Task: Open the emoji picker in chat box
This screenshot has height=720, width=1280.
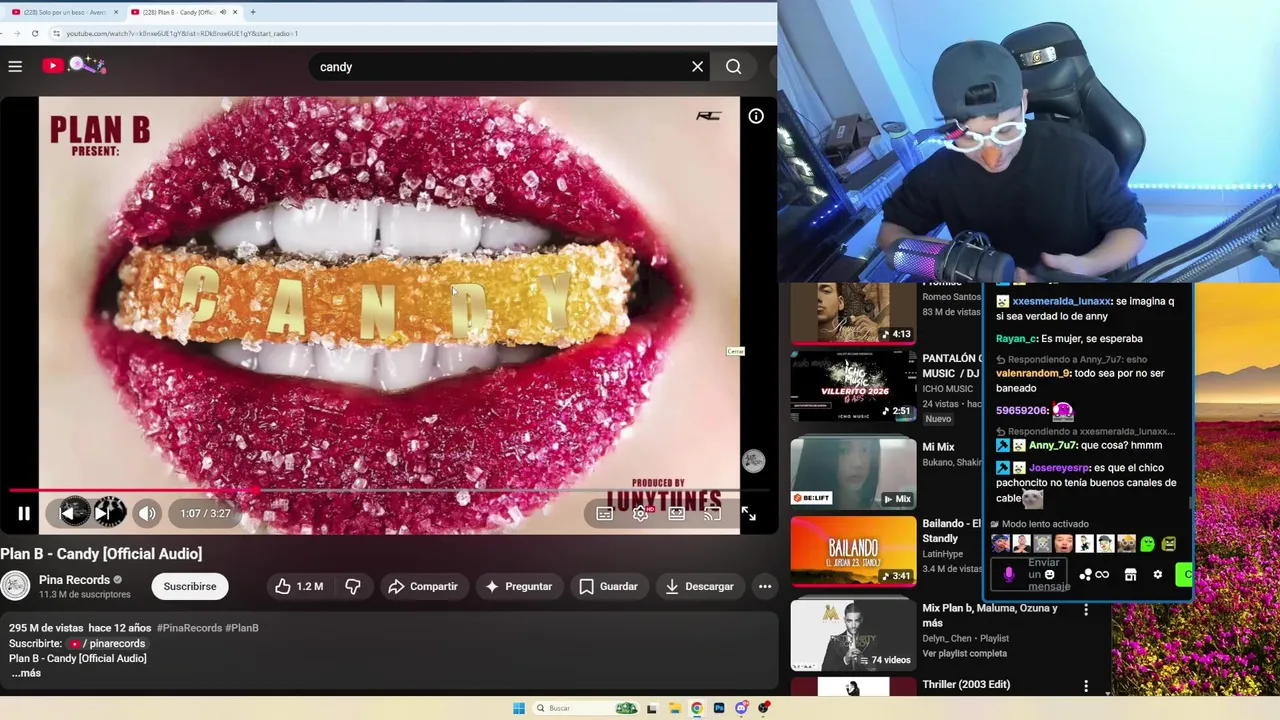Action: pyautogui.click(x=1049, y=575)
